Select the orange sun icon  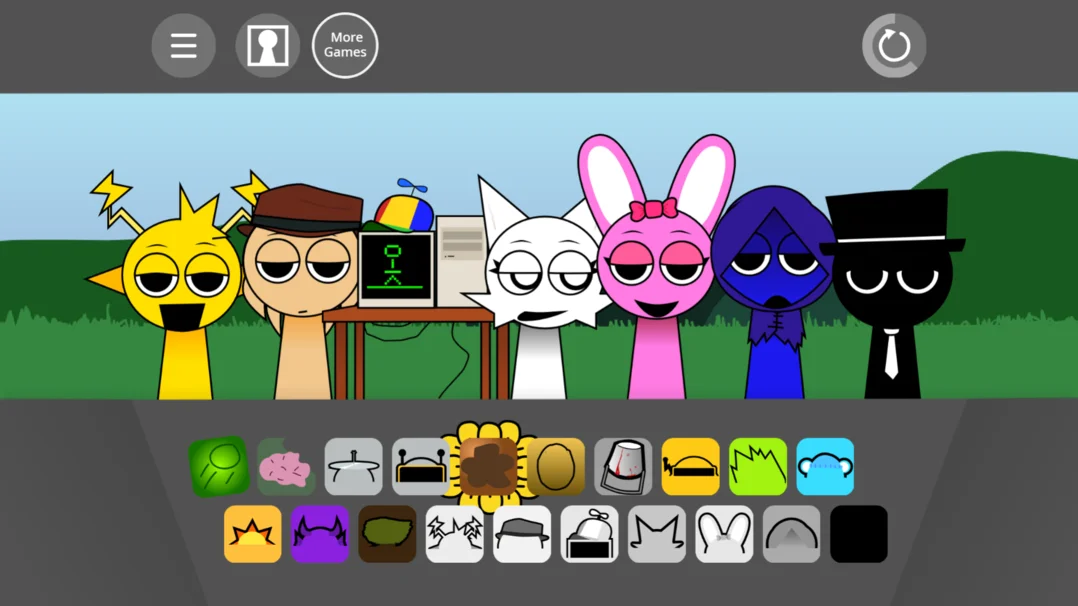252,534
